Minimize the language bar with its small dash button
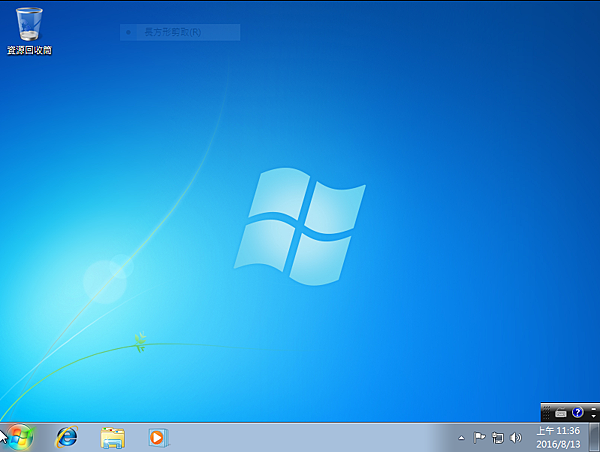 tap(593, 409)
